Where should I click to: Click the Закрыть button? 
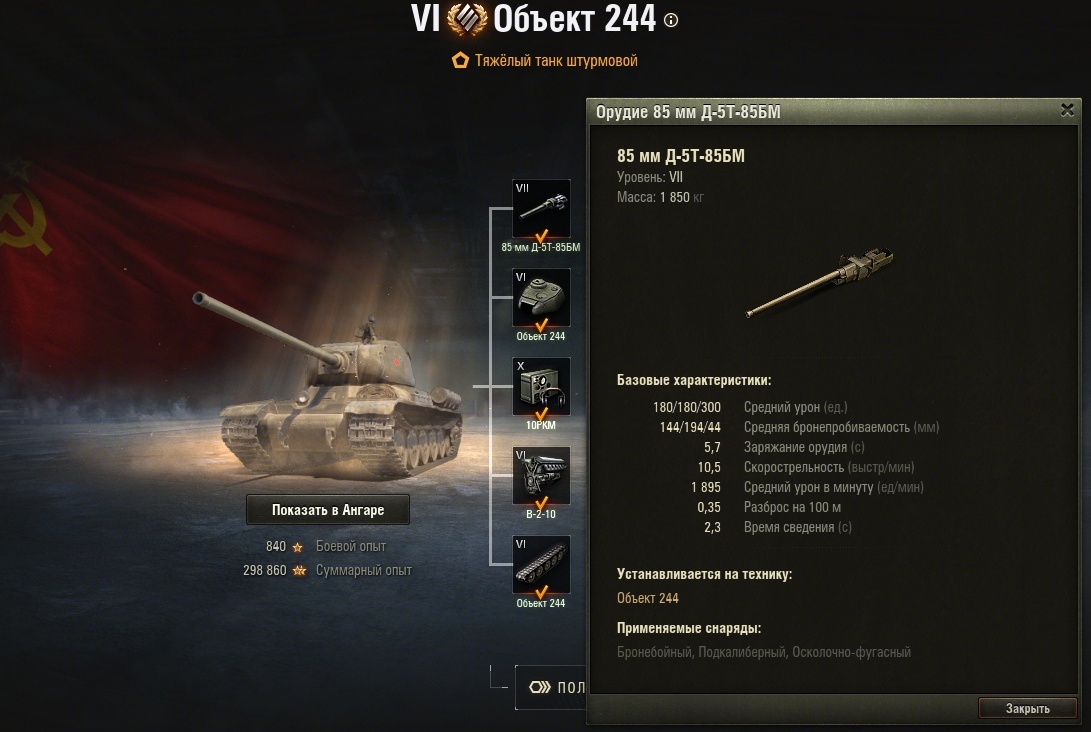tap(1028, 708)
